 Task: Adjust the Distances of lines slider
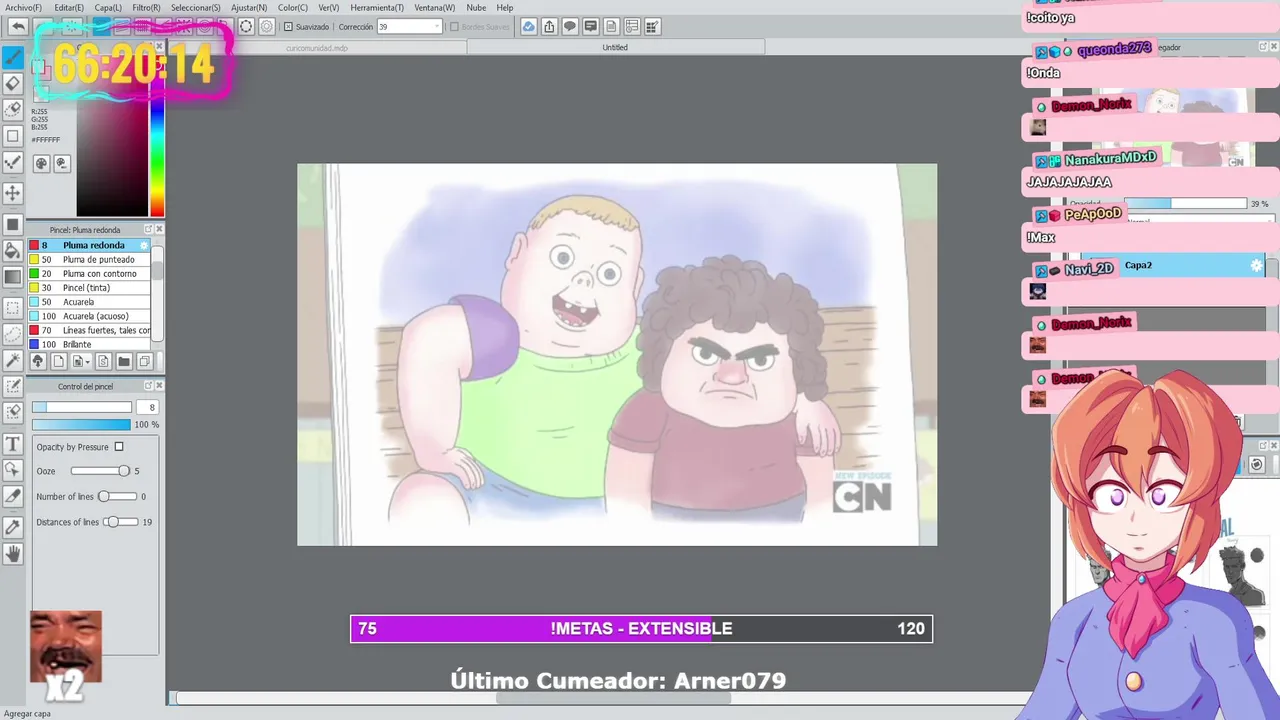pos(121,522)
